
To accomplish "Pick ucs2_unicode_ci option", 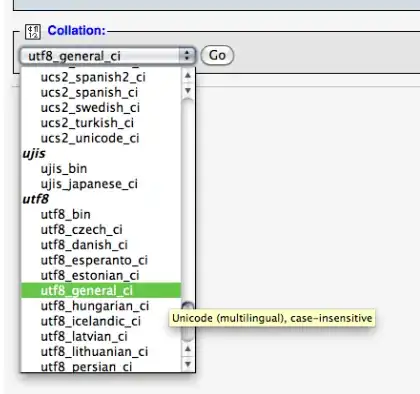I will pyautogui.click(x=101, y=138).
